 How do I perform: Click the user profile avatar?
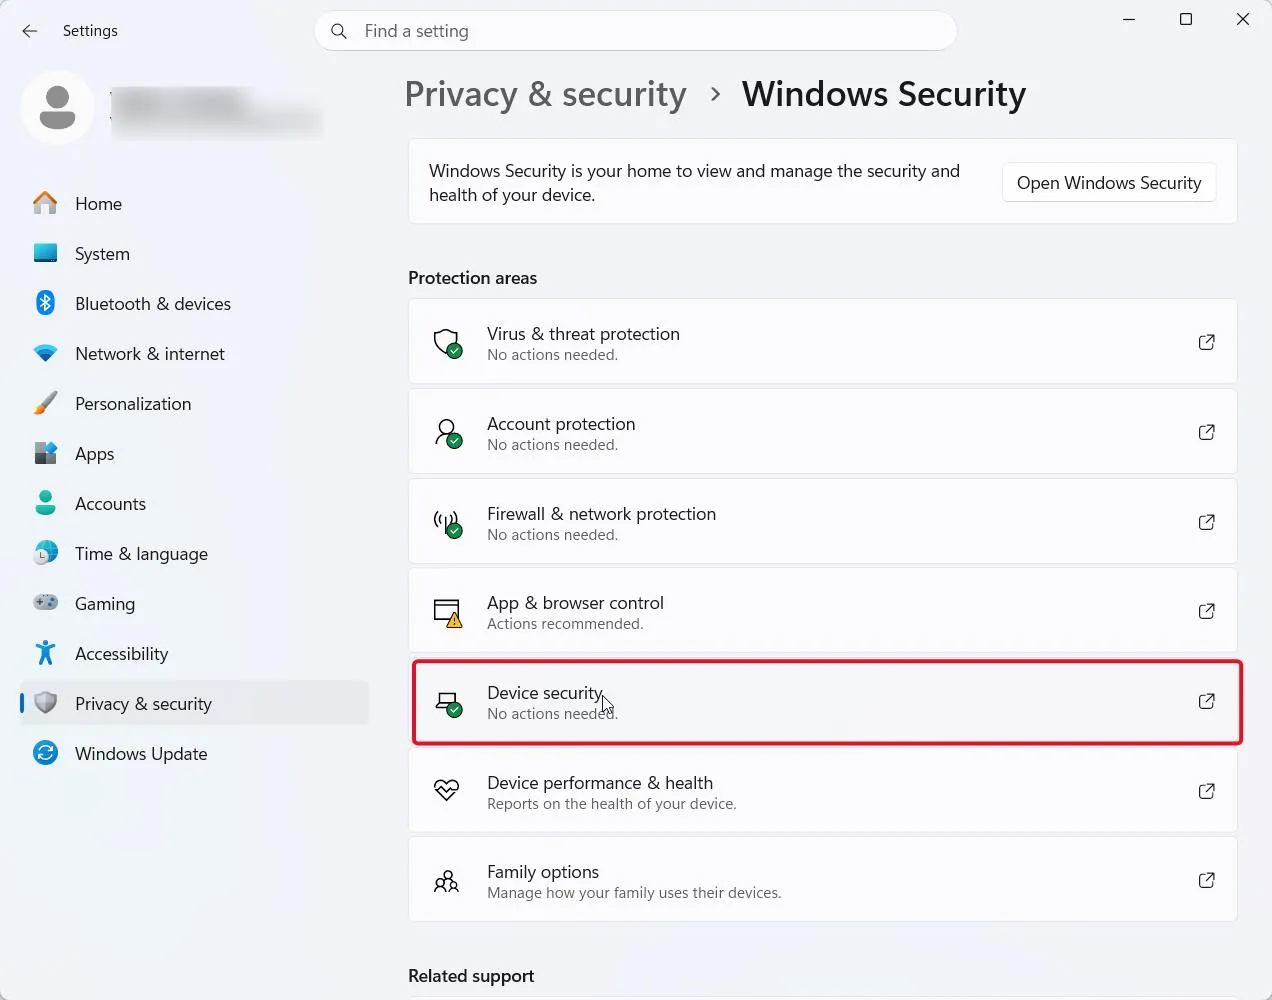click(57, 107)
